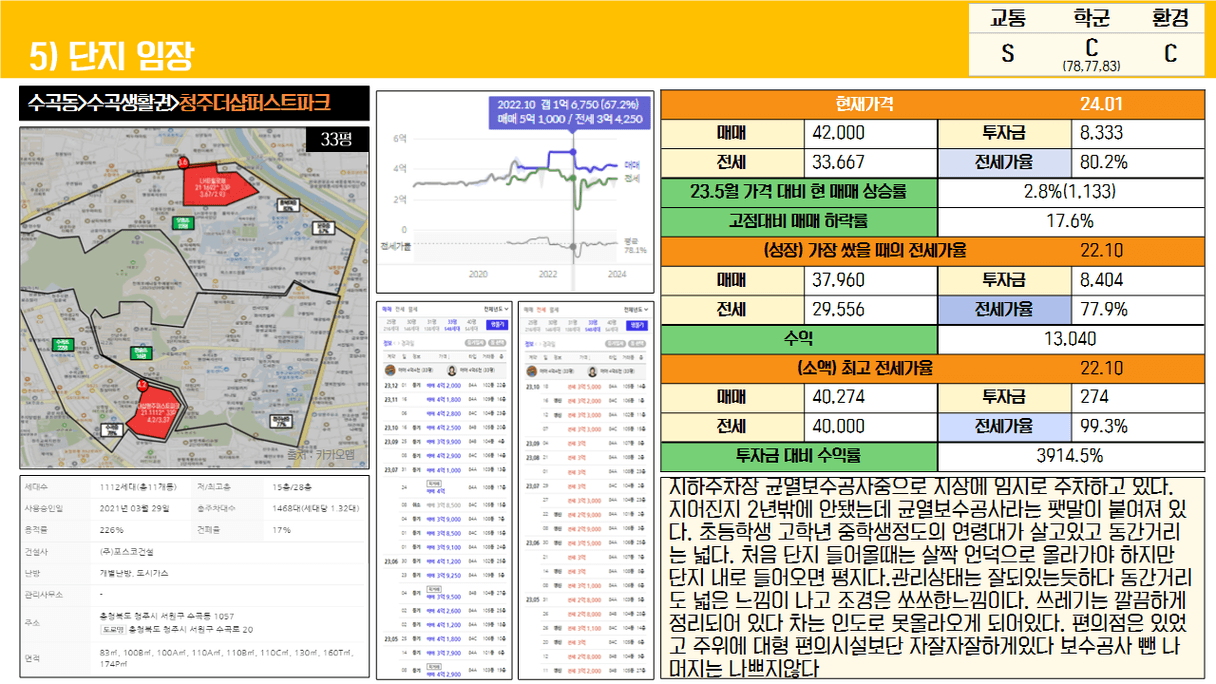Image resolution: width=1216 pixels, height=684 pixels.
Task: Click the 80.2% 전세가율 cell
Action: 1137,162
